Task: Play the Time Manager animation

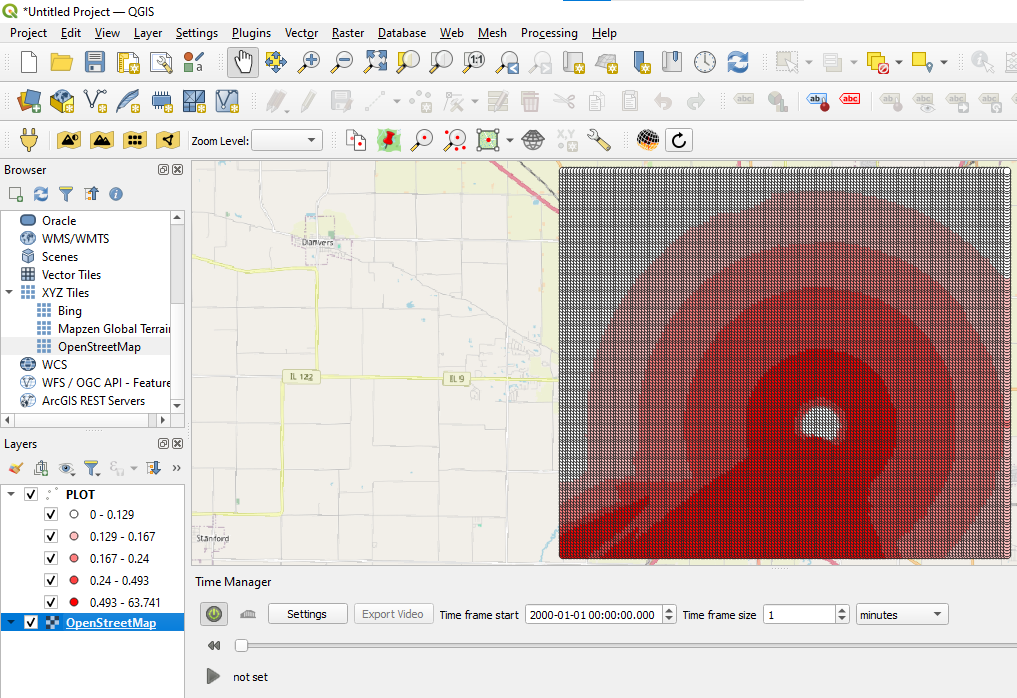Action: tap(213, 677)
